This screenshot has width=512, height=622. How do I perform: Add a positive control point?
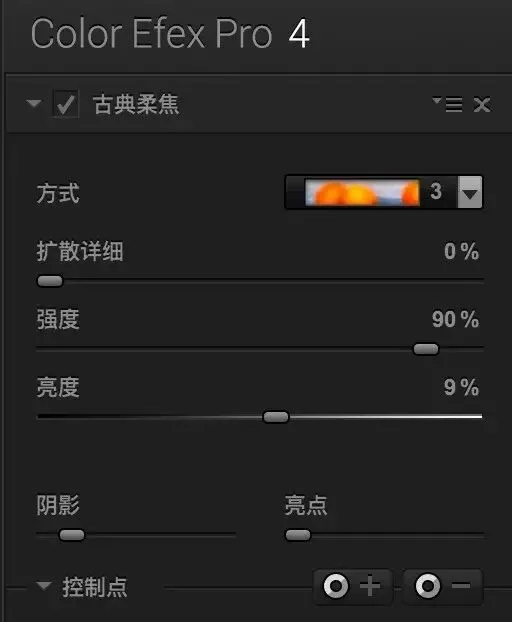click(353, 586)
